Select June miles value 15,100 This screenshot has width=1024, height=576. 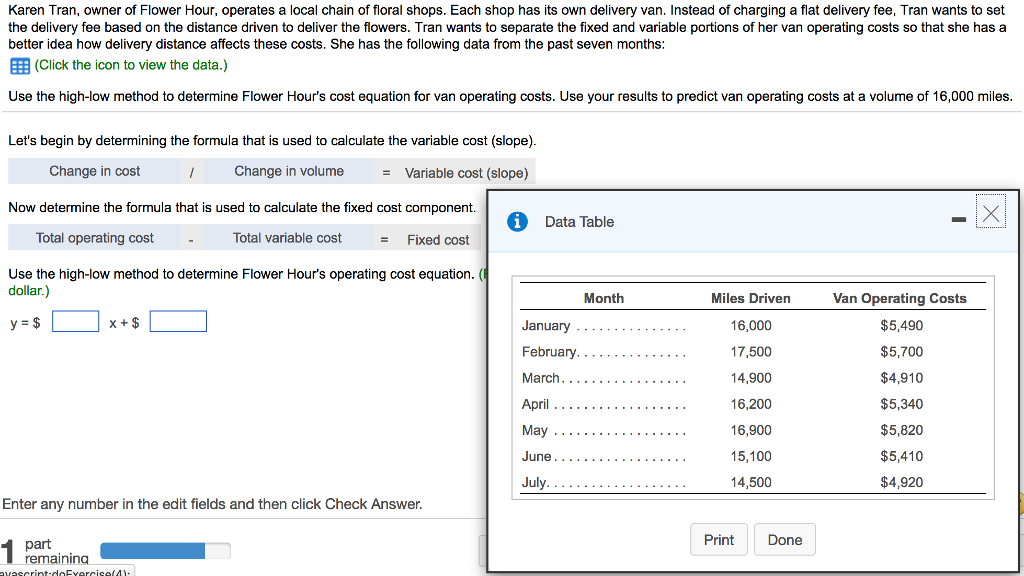(751, 456)
